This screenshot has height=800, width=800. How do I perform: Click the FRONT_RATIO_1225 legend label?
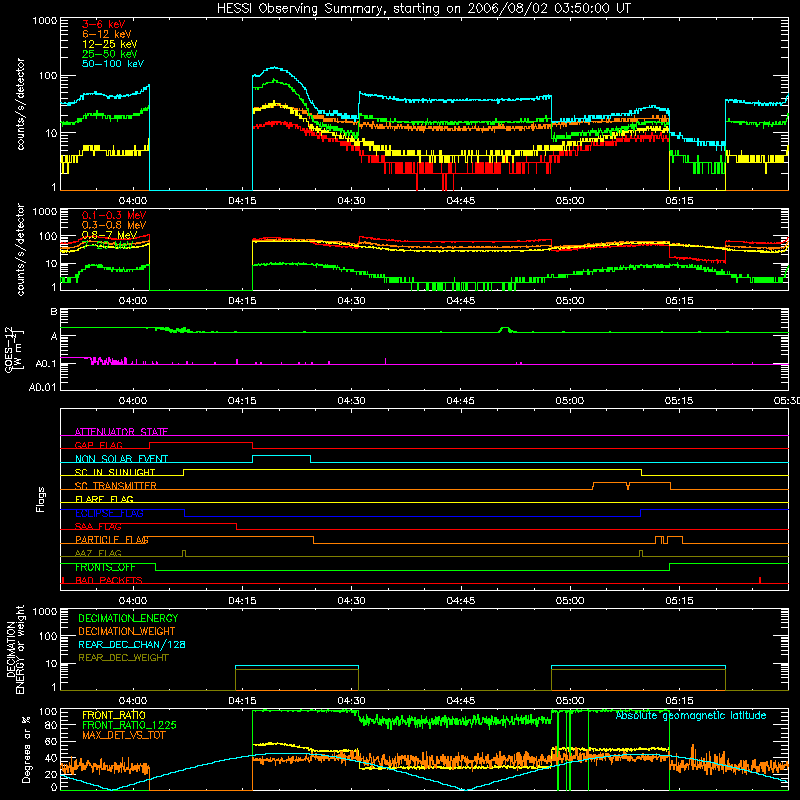coord(129,725)
